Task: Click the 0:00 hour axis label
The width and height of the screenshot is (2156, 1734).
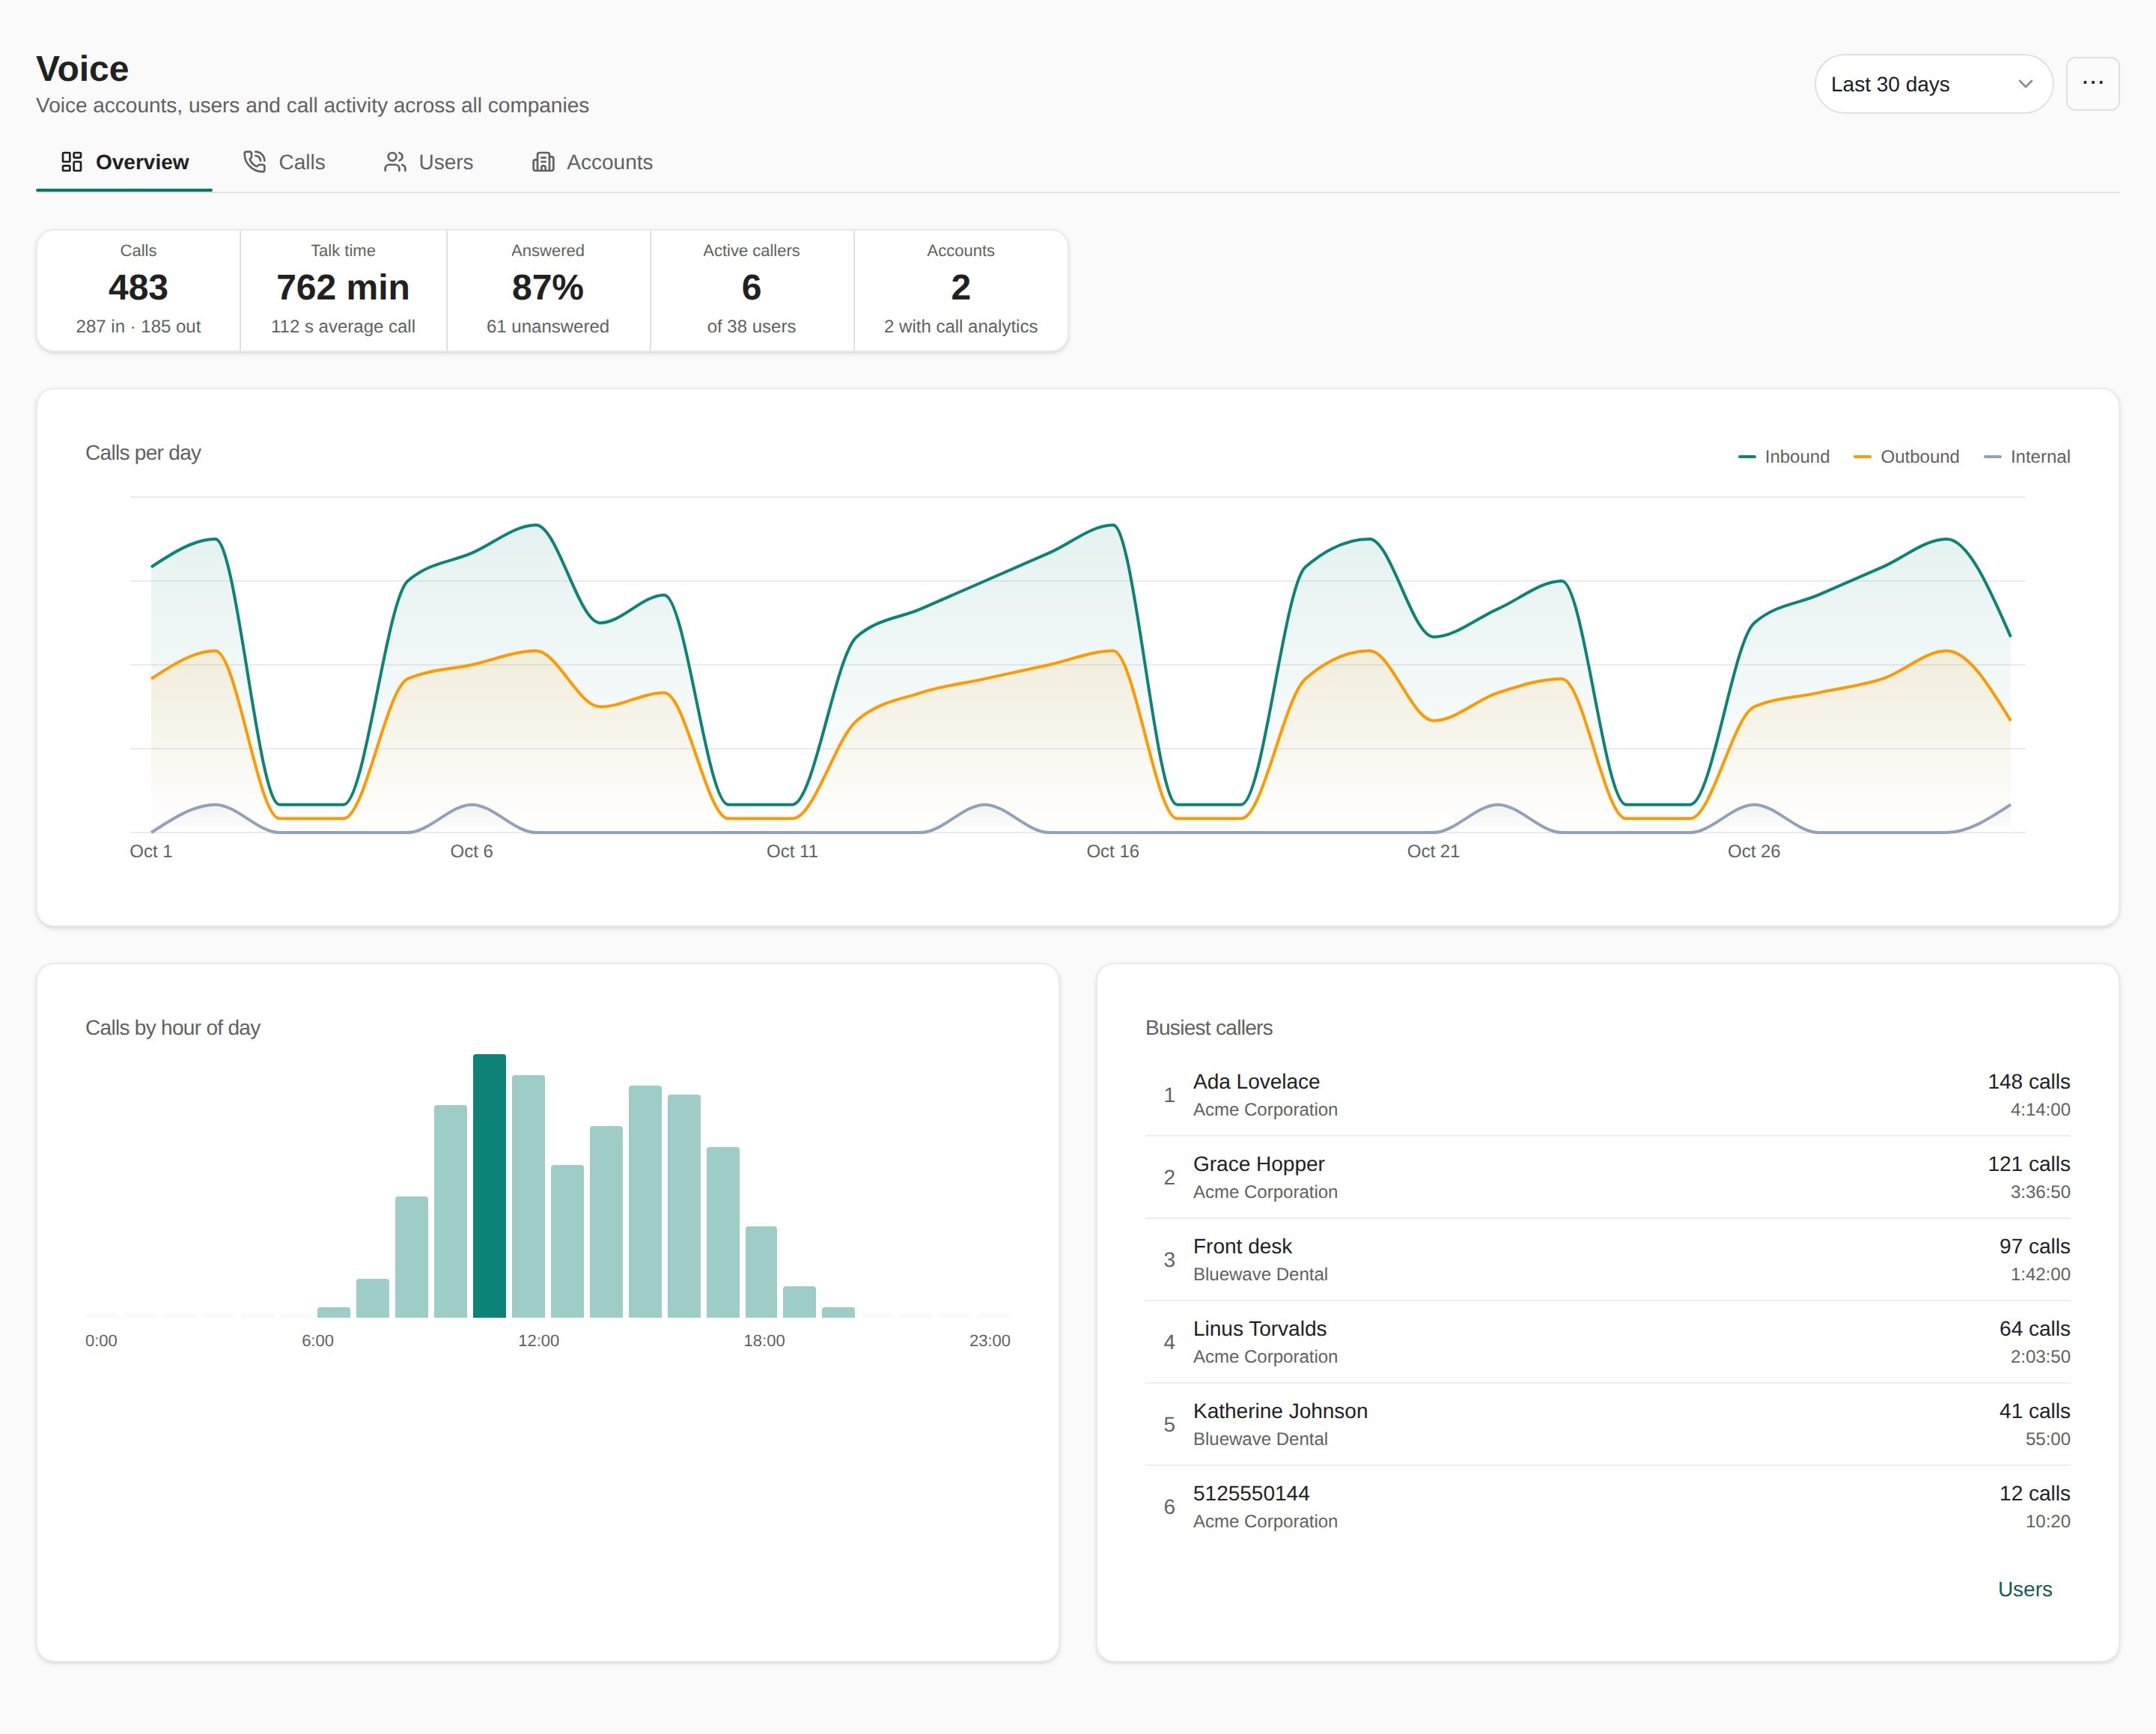Action: click(x=101, y=1340)
